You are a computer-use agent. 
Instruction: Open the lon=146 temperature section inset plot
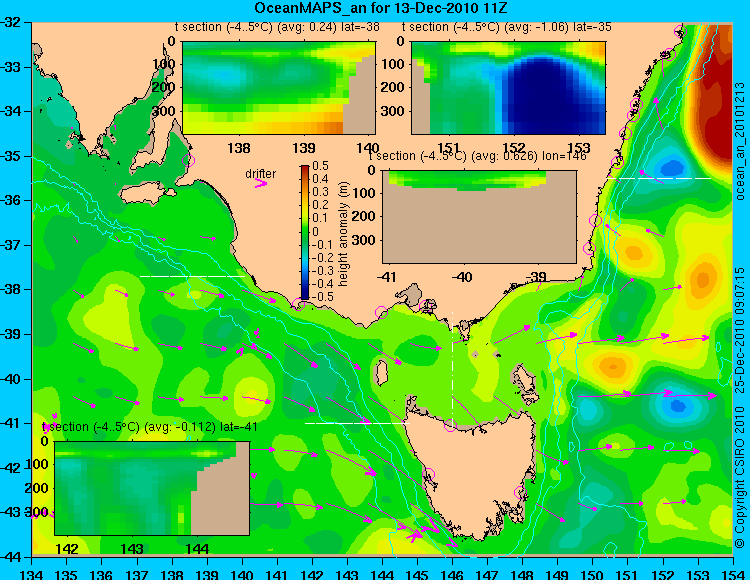(480, 217)
